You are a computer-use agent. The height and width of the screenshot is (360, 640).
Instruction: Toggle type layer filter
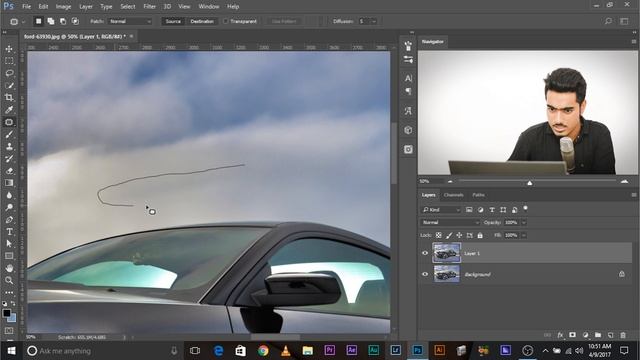point(492,210)
